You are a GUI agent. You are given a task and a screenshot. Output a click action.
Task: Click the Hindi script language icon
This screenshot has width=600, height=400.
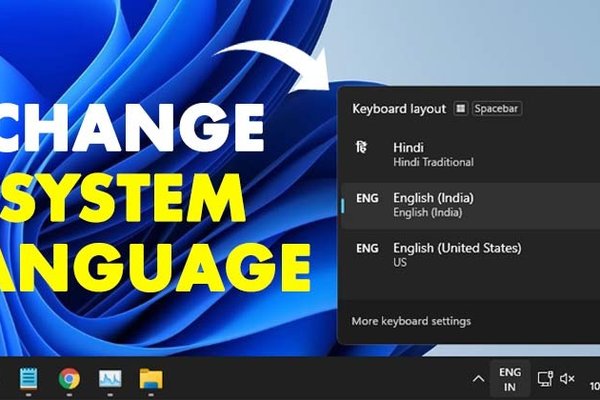point(361,147)
